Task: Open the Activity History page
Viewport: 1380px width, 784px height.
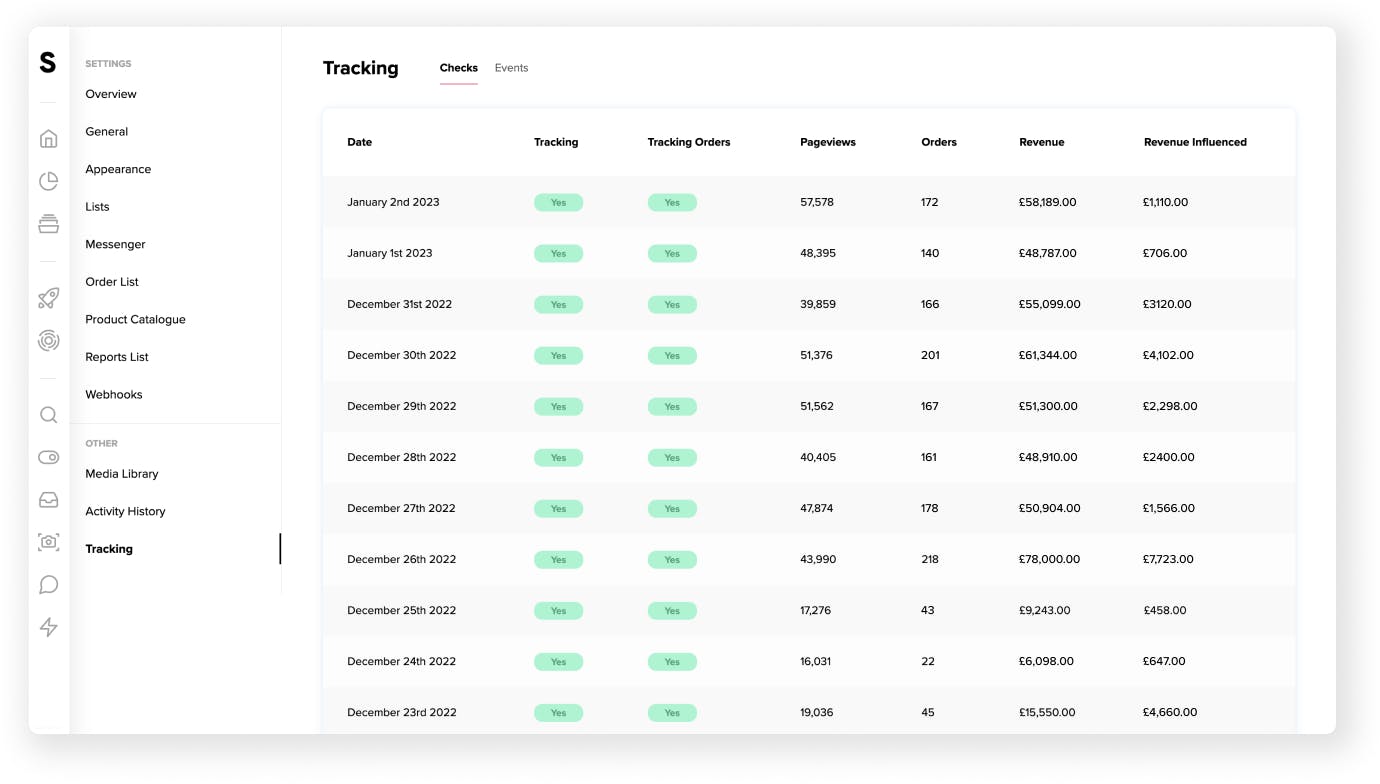Action: point(125,511)
